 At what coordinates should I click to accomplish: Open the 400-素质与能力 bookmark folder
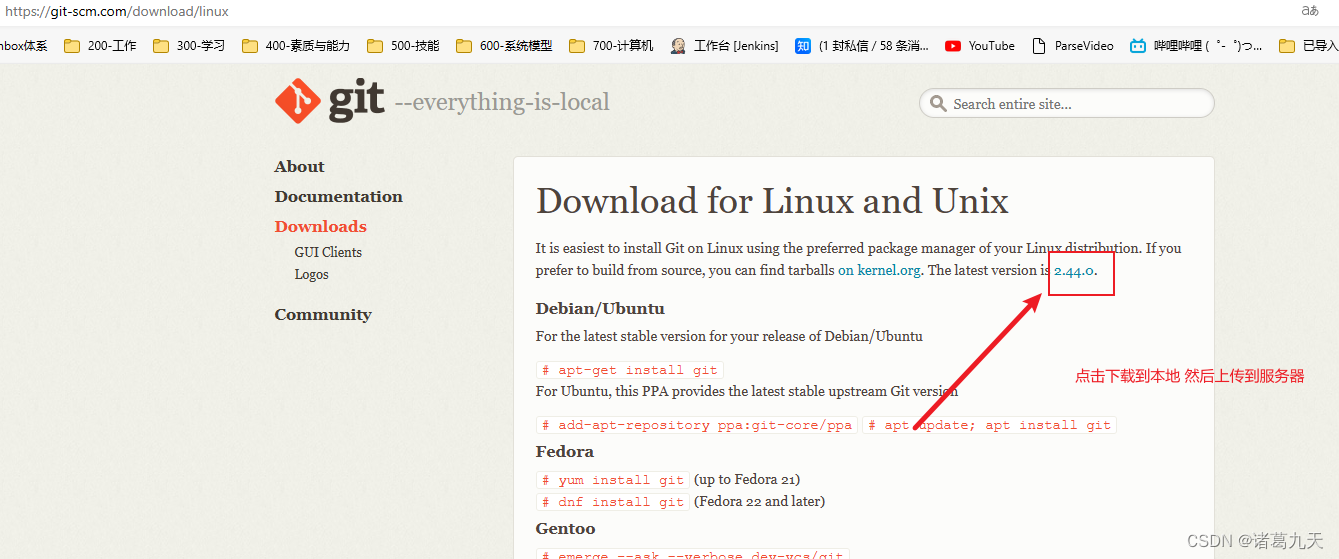[x=296, y=45]
